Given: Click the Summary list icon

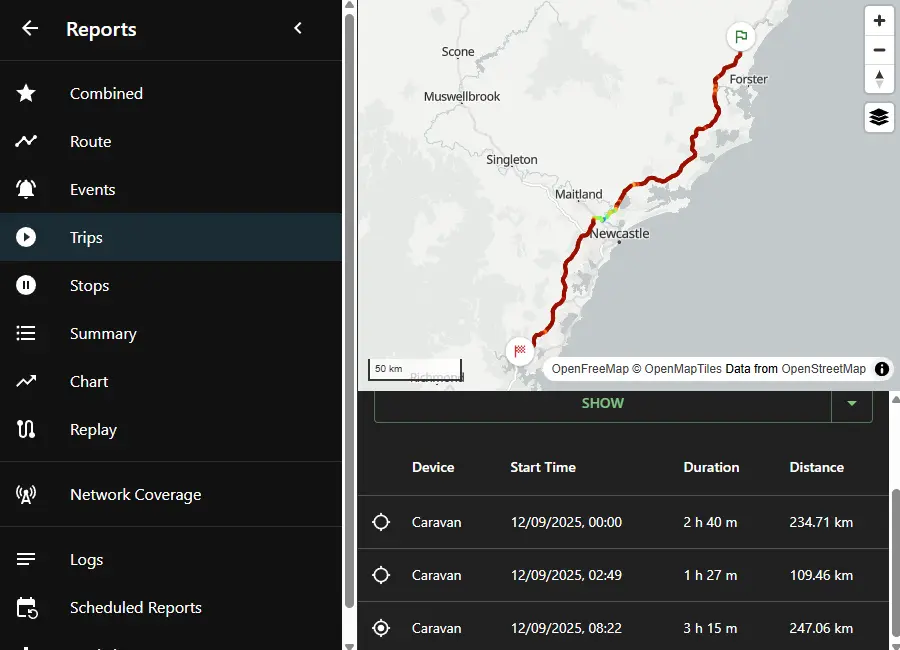Looking at the screenshot, I should click(x=26, y=334).
